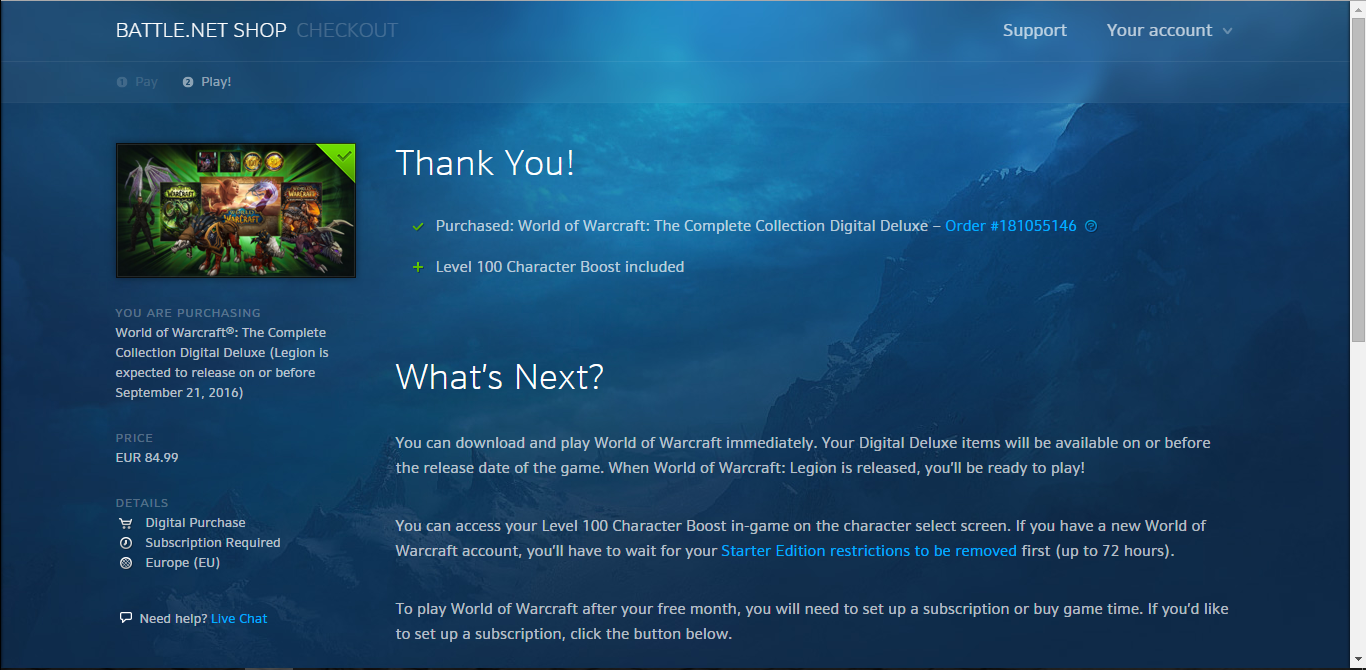
Task: Click the clock icon beside Subscription Required
Action: point(125,543)
